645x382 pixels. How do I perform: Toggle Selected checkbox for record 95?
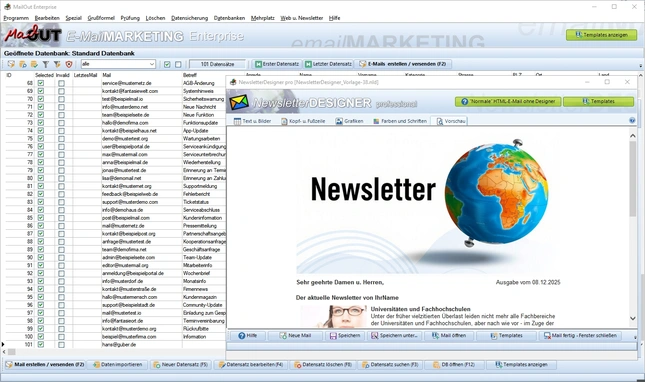coord(41,297)
